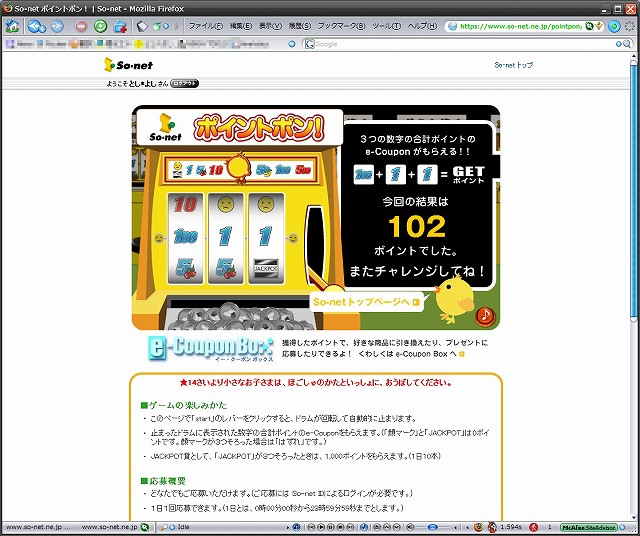
Task: Follow the e-Coupon Box へ link
Action: click(x=430, y=354)
